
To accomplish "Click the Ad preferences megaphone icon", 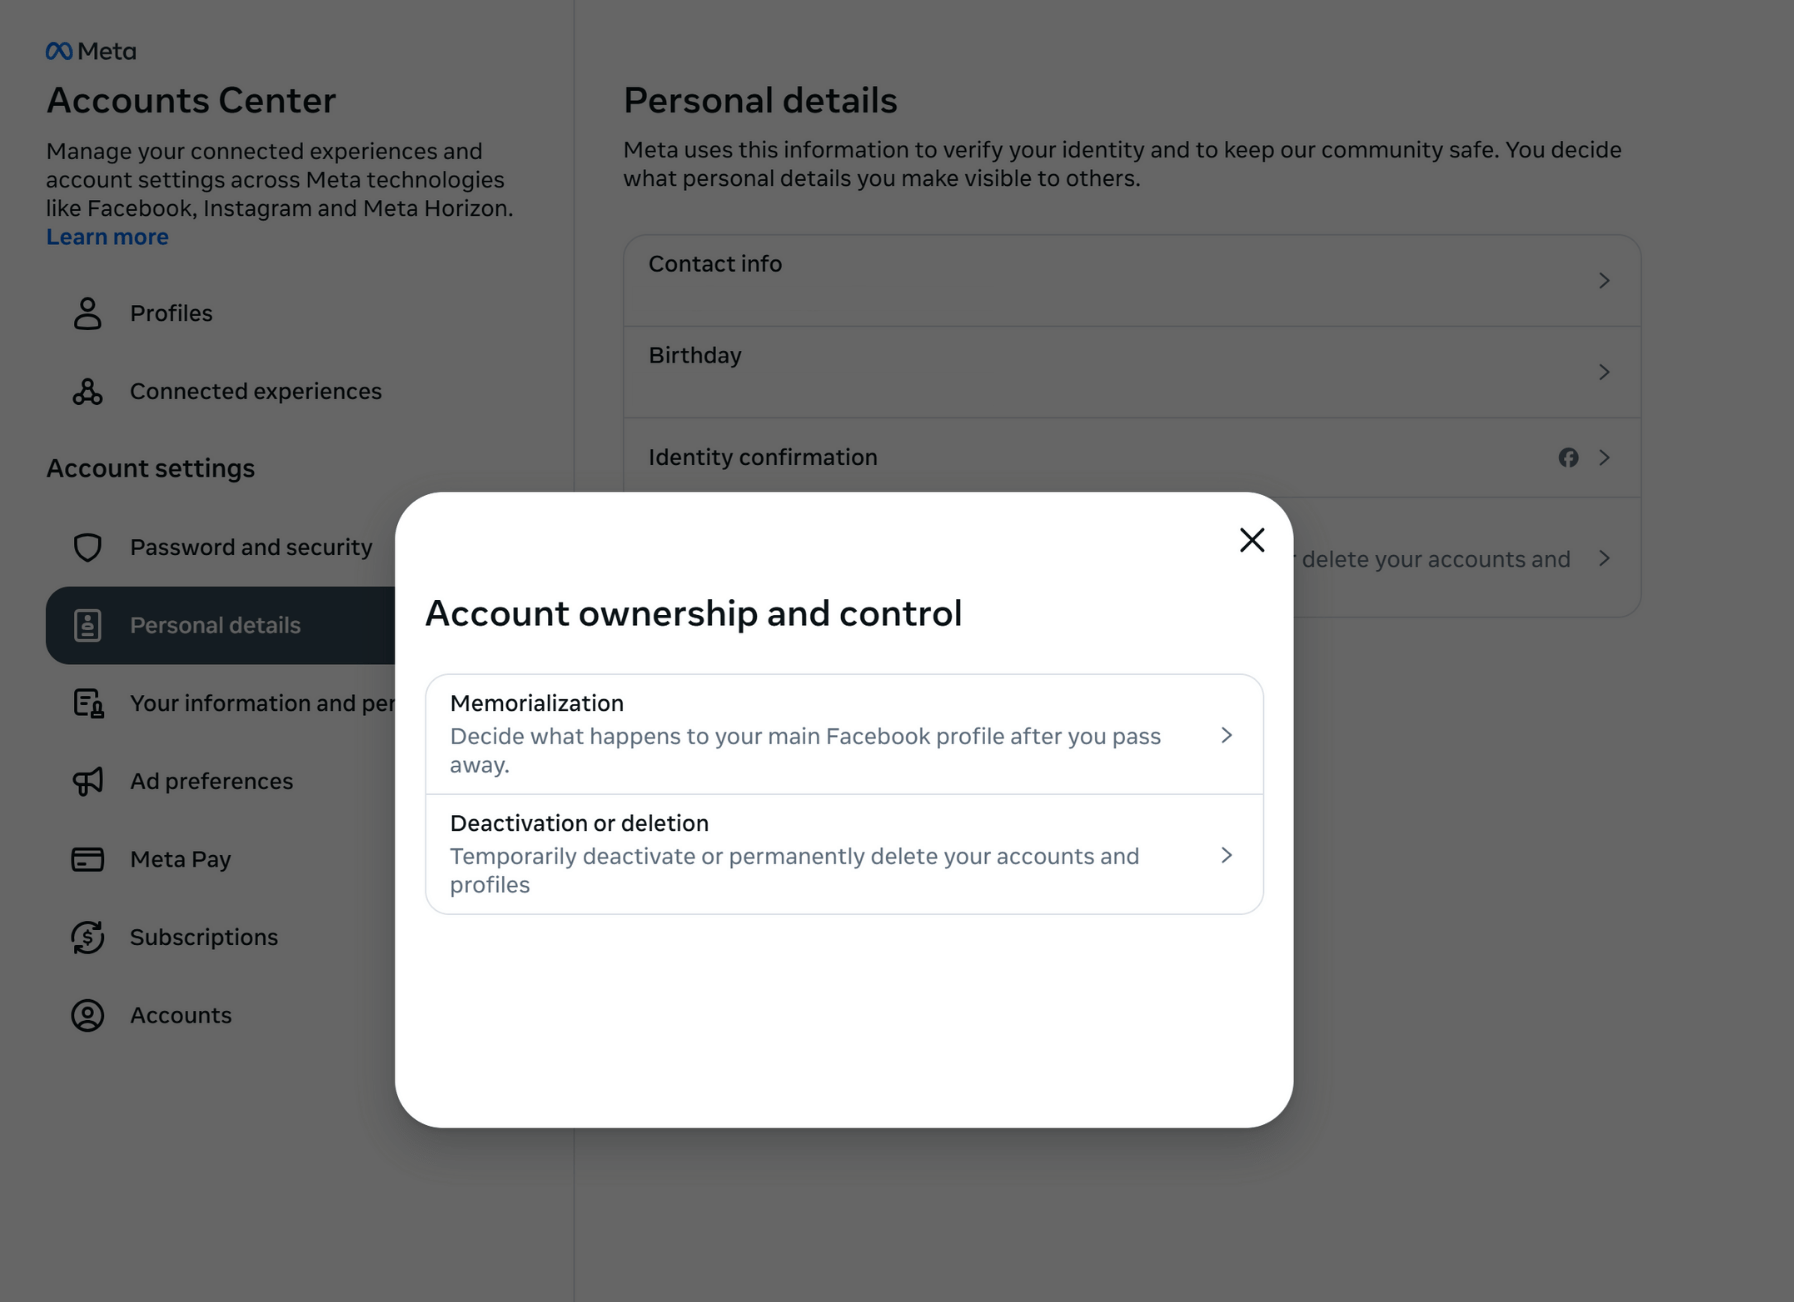I will click(x=88, y=782).
